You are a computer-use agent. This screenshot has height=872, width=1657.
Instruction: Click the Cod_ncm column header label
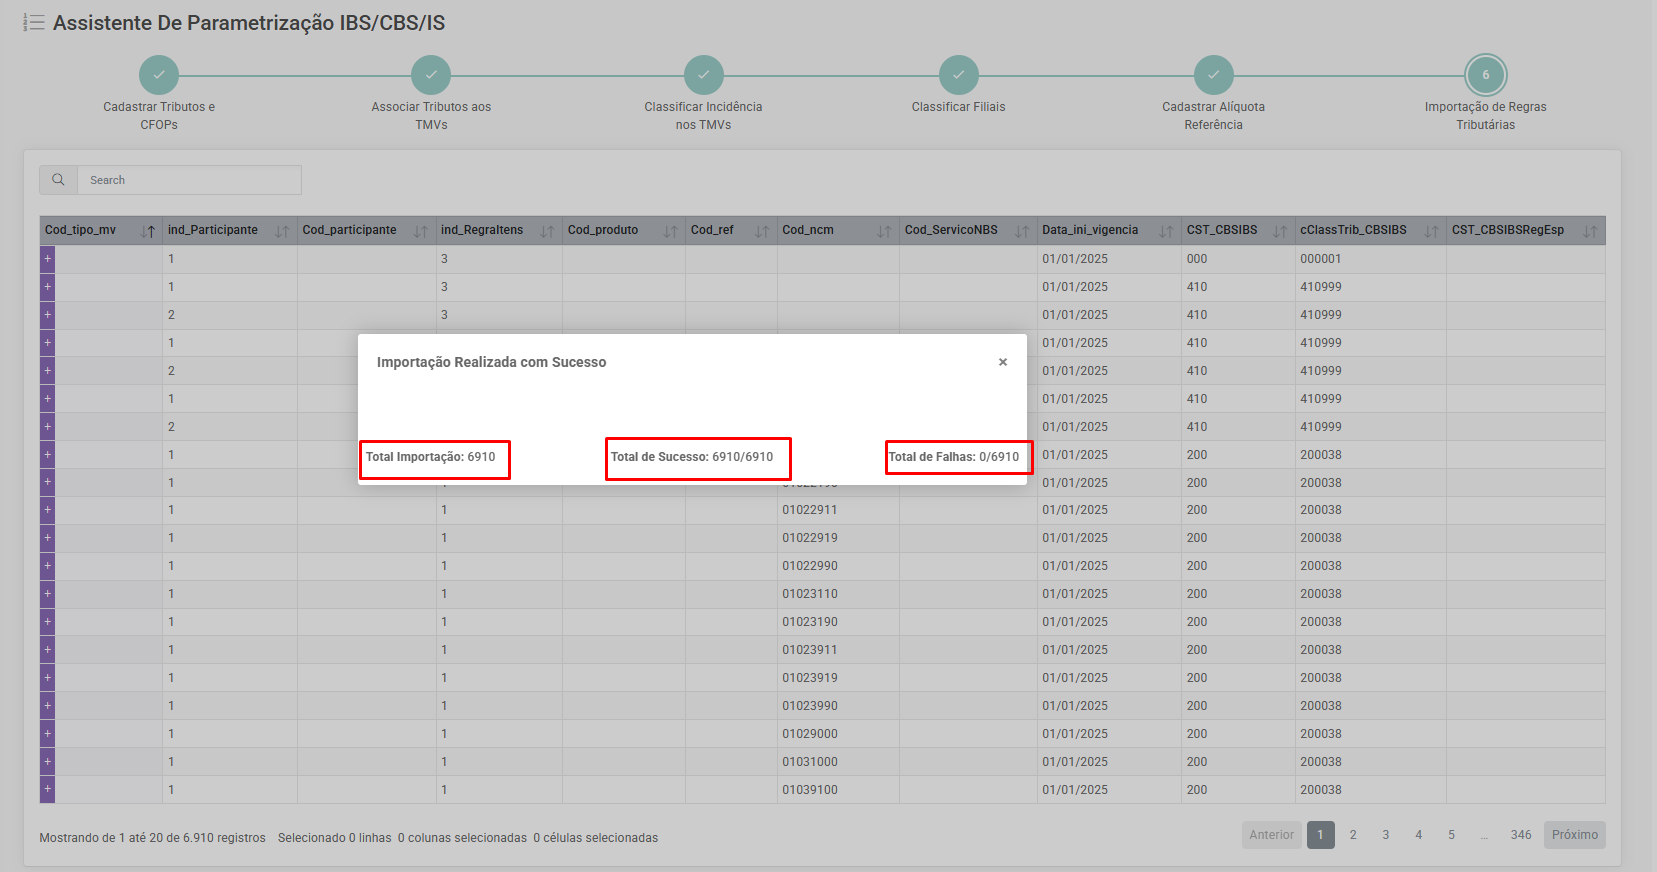point(808,230)
